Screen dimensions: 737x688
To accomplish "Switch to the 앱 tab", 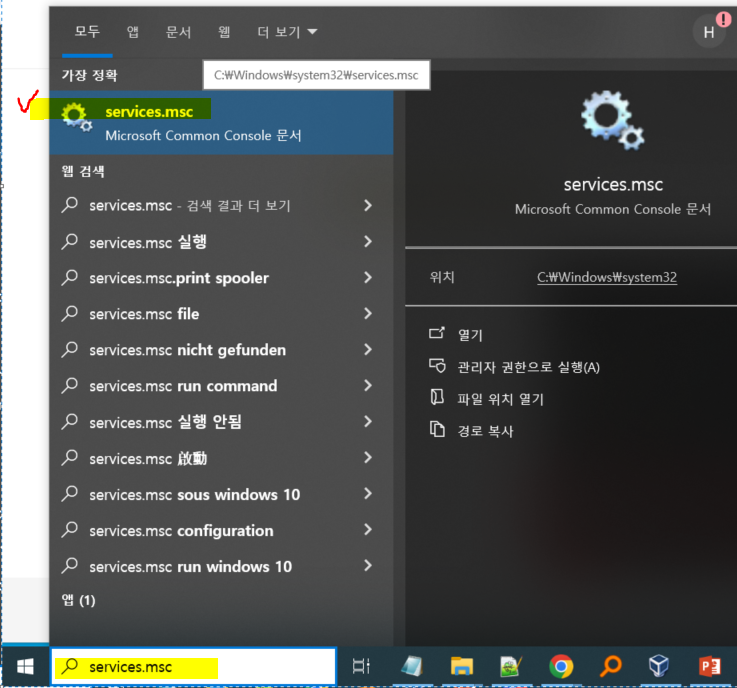I will (133, 32).
